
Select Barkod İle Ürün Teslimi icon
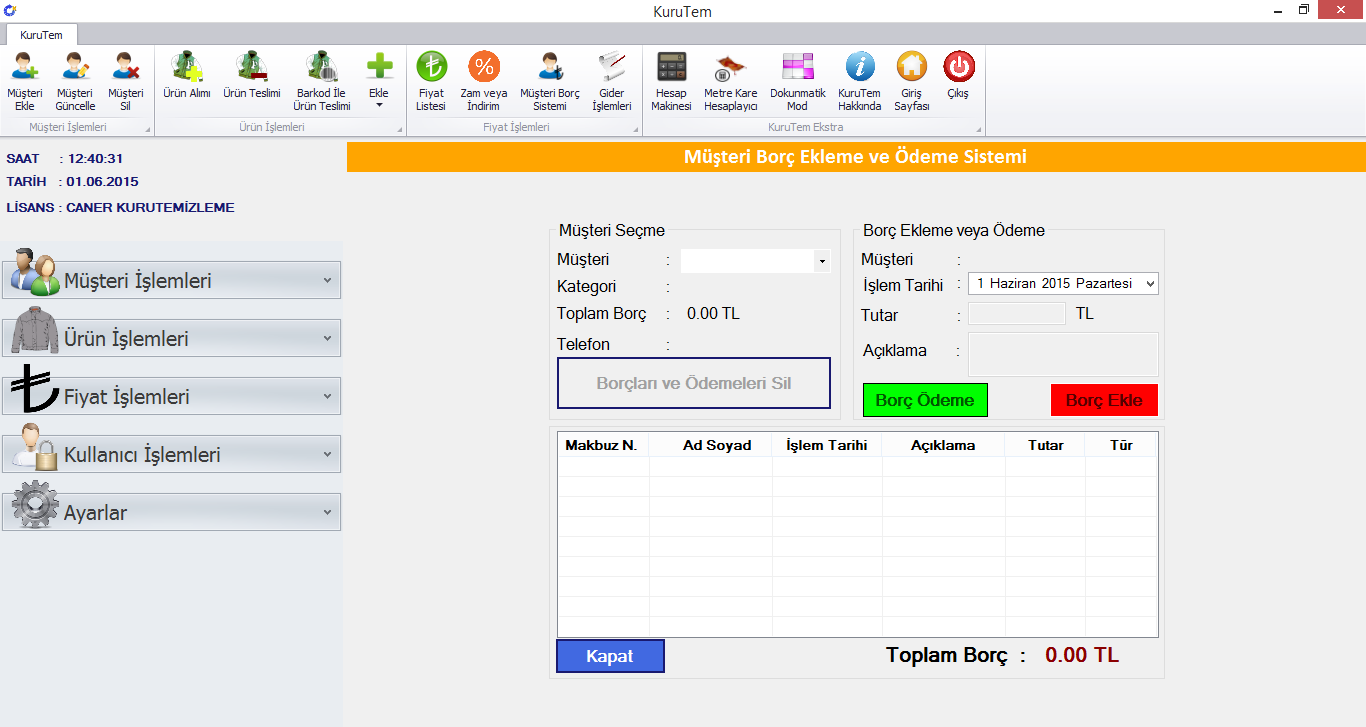click(322, 68)
